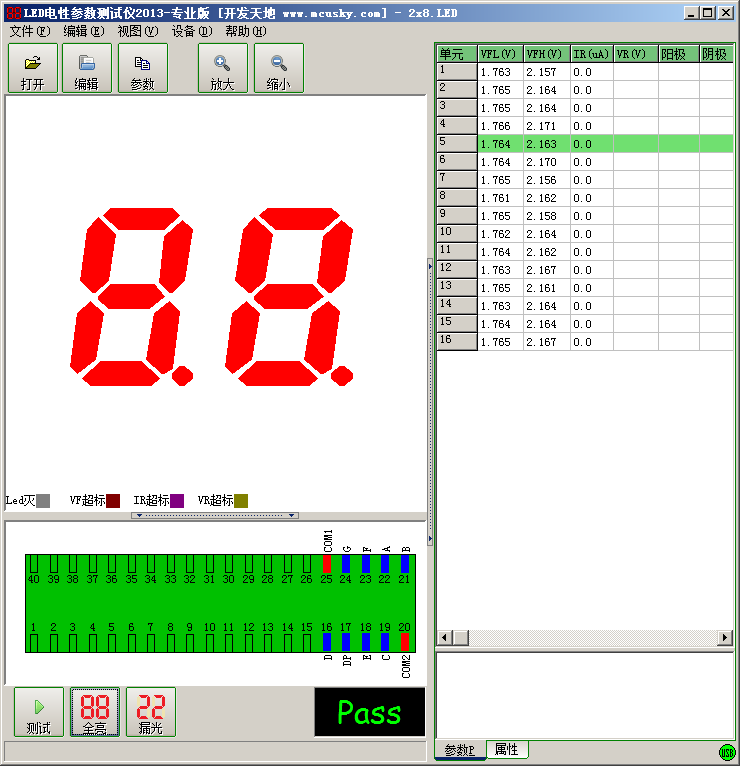Viewport: 740px width, 766px height.
Task: Collapse the horizontal splitter below the legend
Action: [215, 516]
